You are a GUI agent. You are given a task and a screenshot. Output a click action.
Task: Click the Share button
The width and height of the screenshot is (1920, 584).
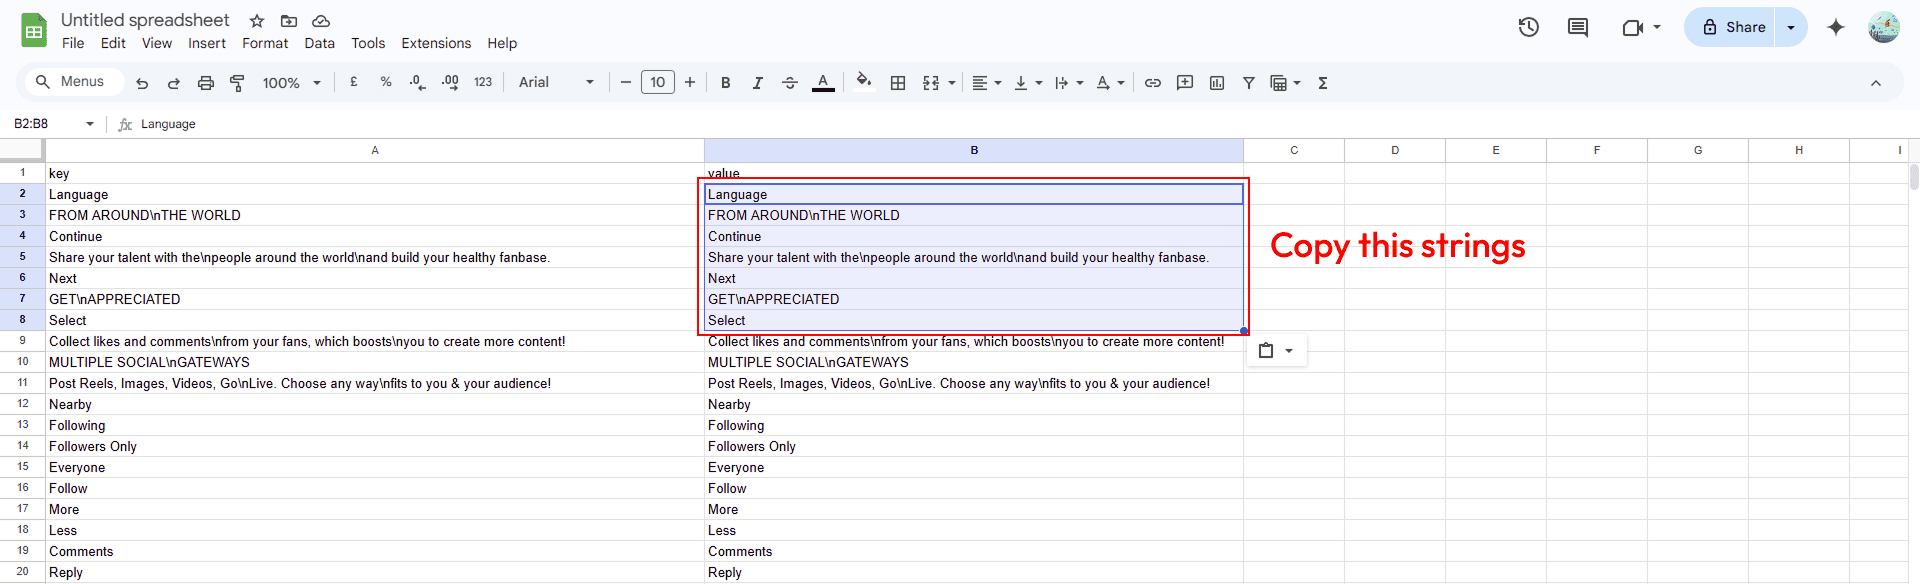[1733, 27]
